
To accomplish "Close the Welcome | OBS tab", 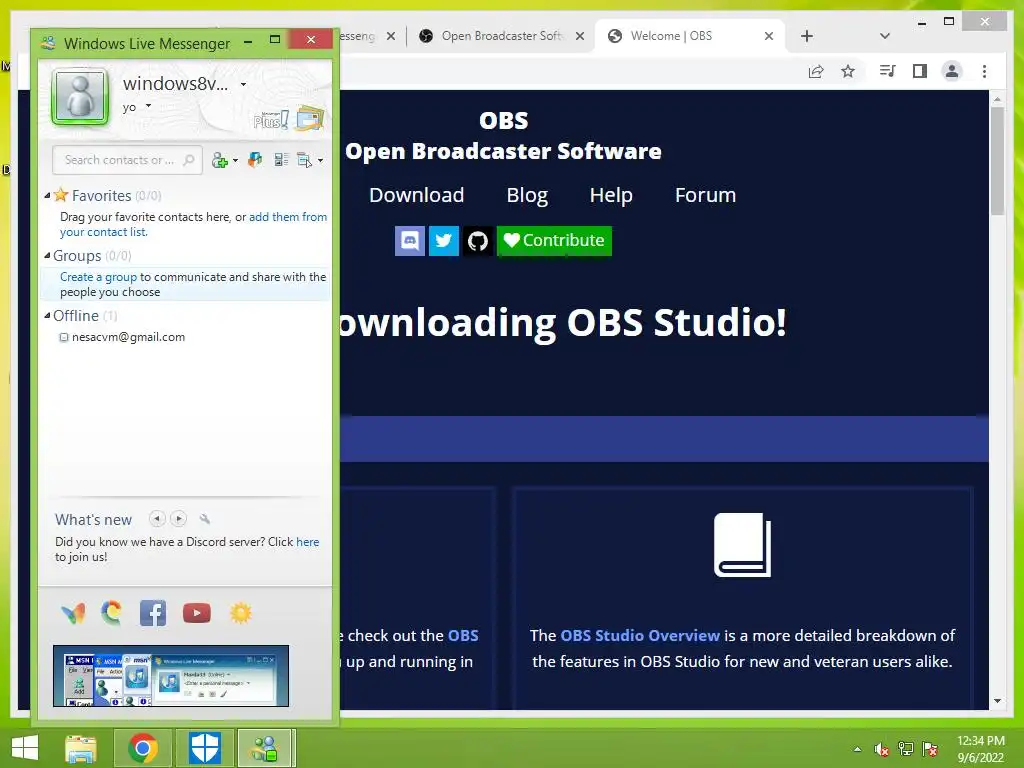I will point(769,36).
